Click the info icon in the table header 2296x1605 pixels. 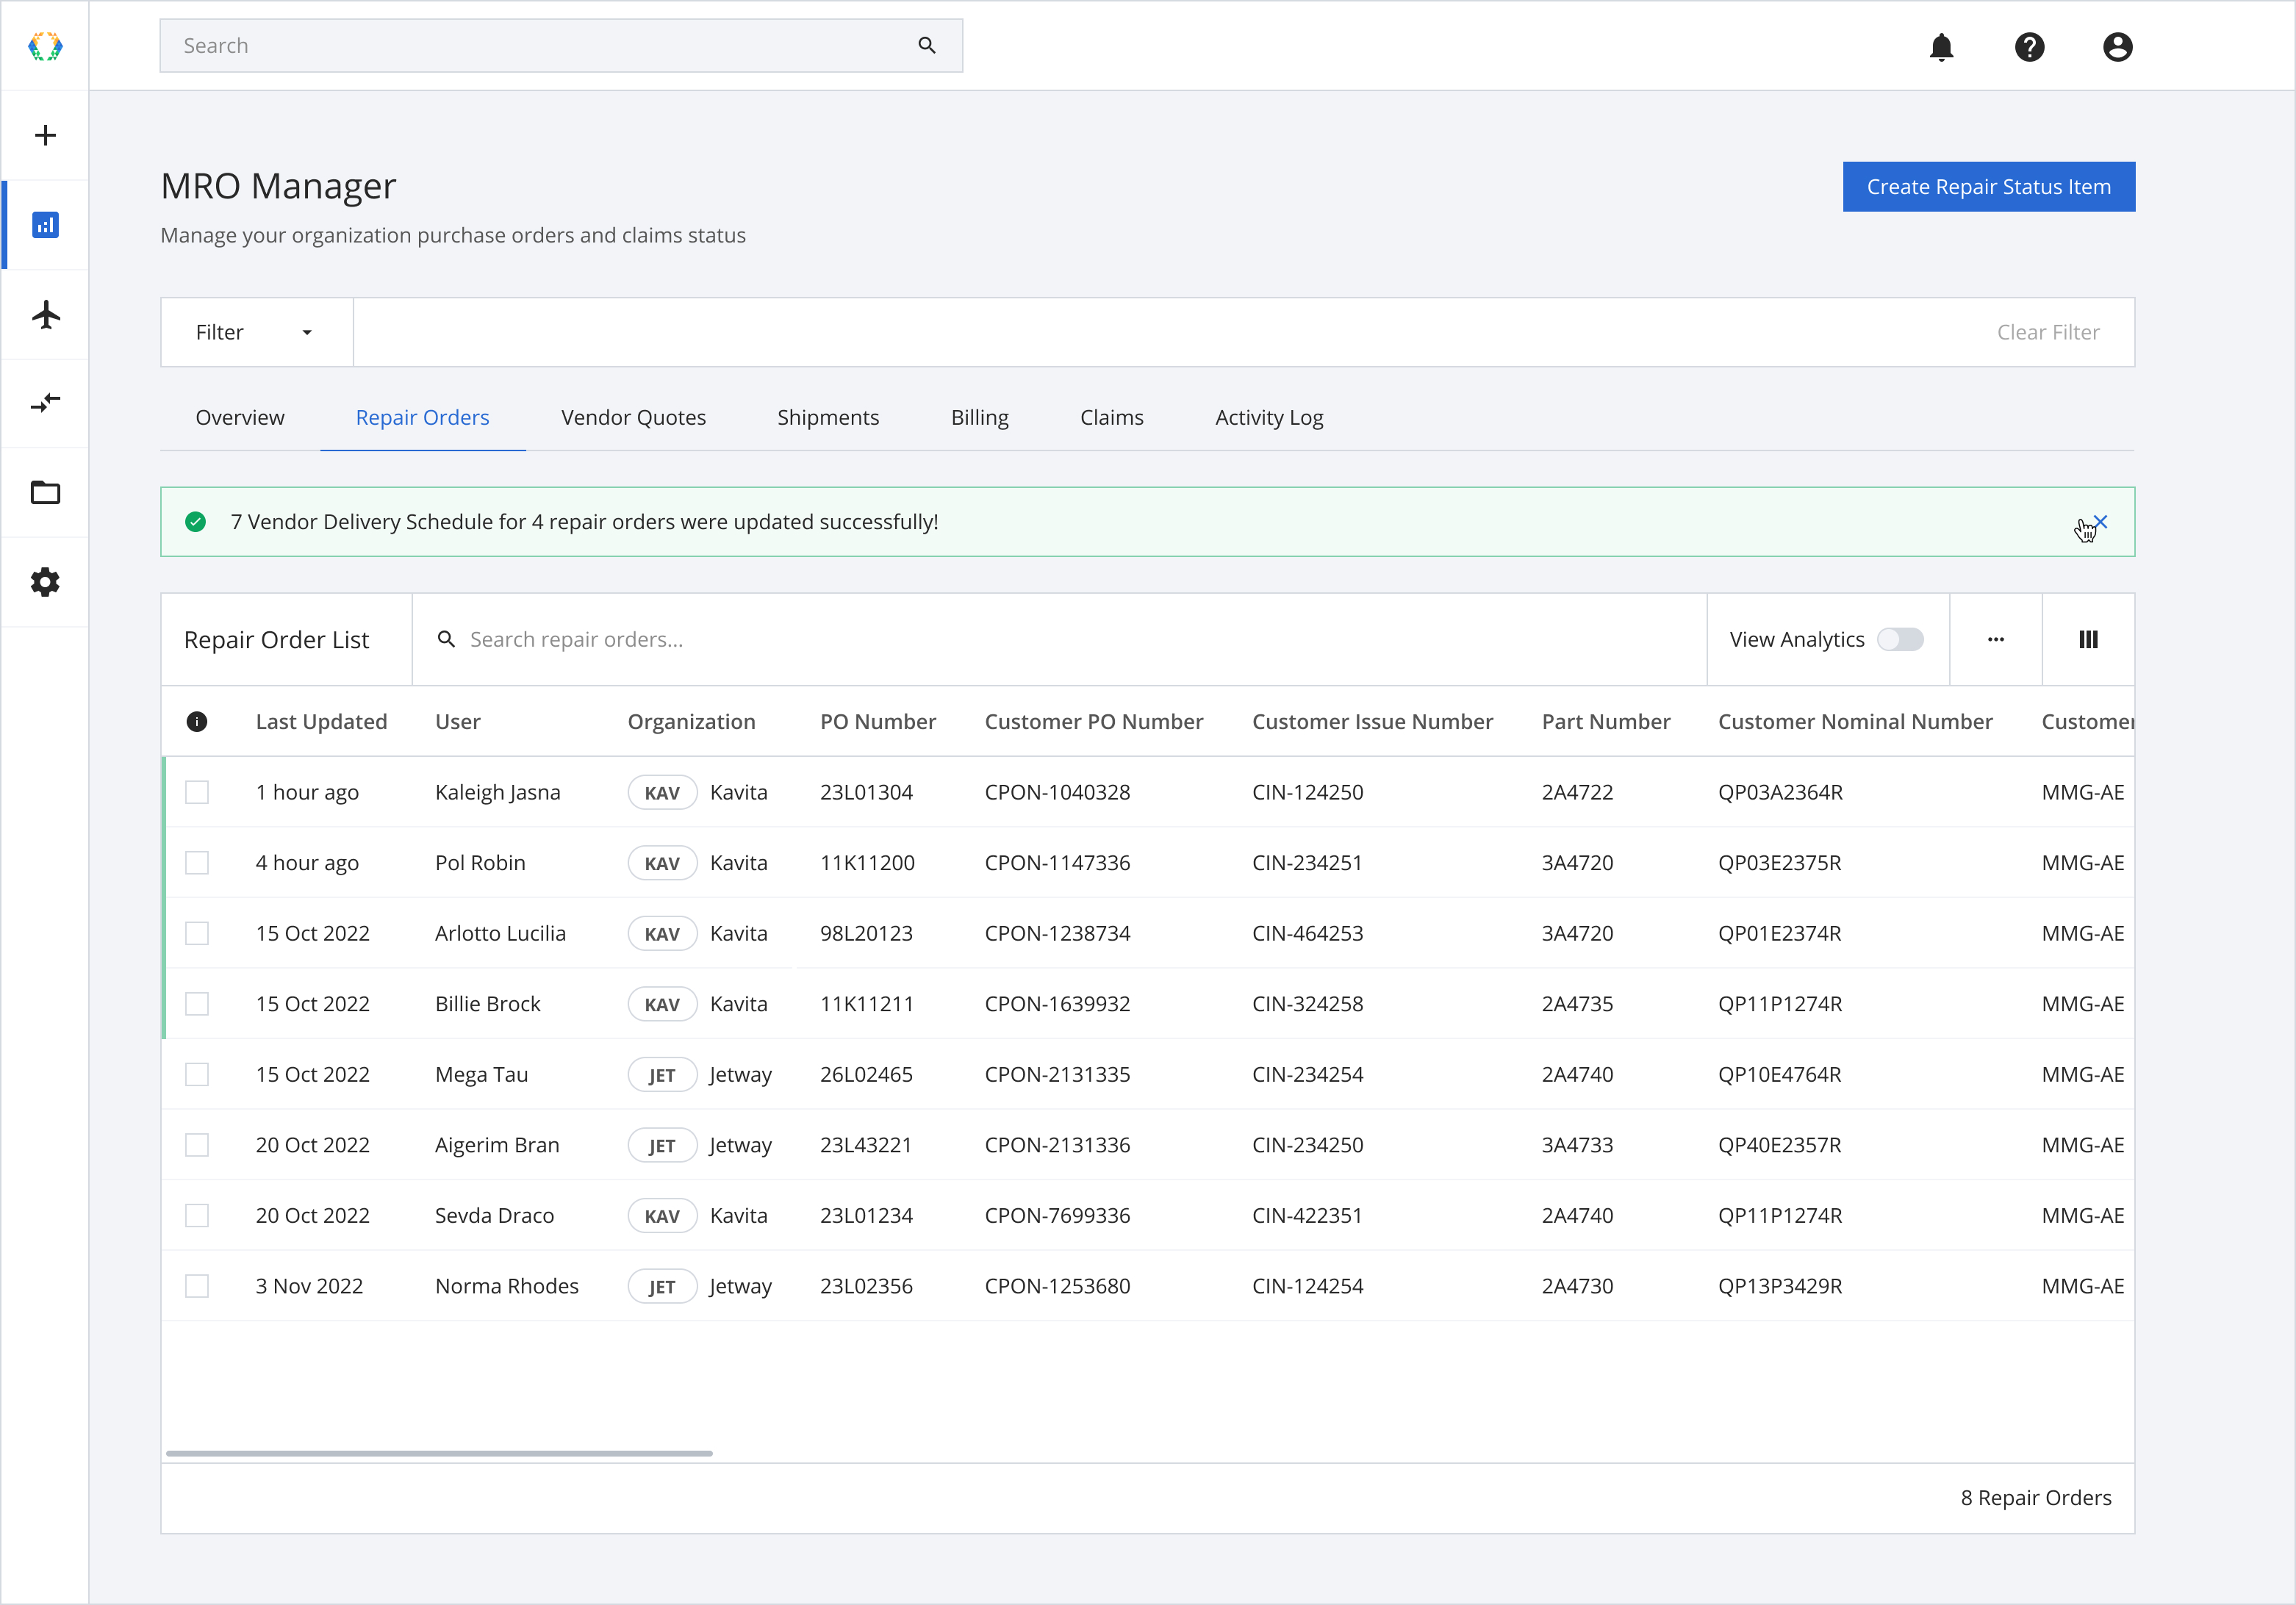[197, 722]
